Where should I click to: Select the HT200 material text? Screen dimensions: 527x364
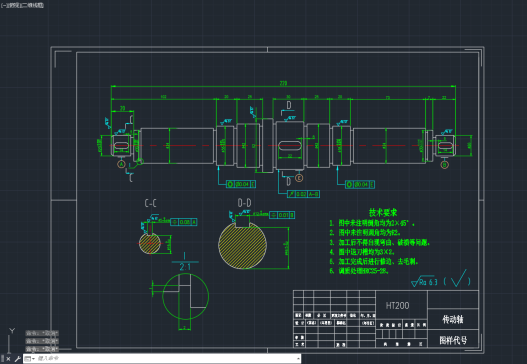point(397,306)
